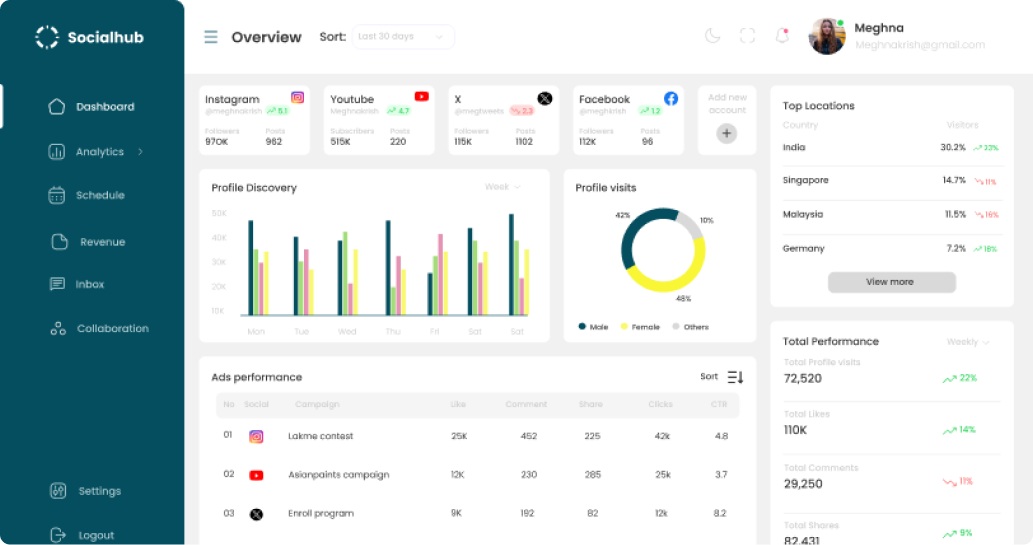Open the Weekly dropdown in Total Performance
Viewport: 1033px width, 545px height.
[968, 342]
